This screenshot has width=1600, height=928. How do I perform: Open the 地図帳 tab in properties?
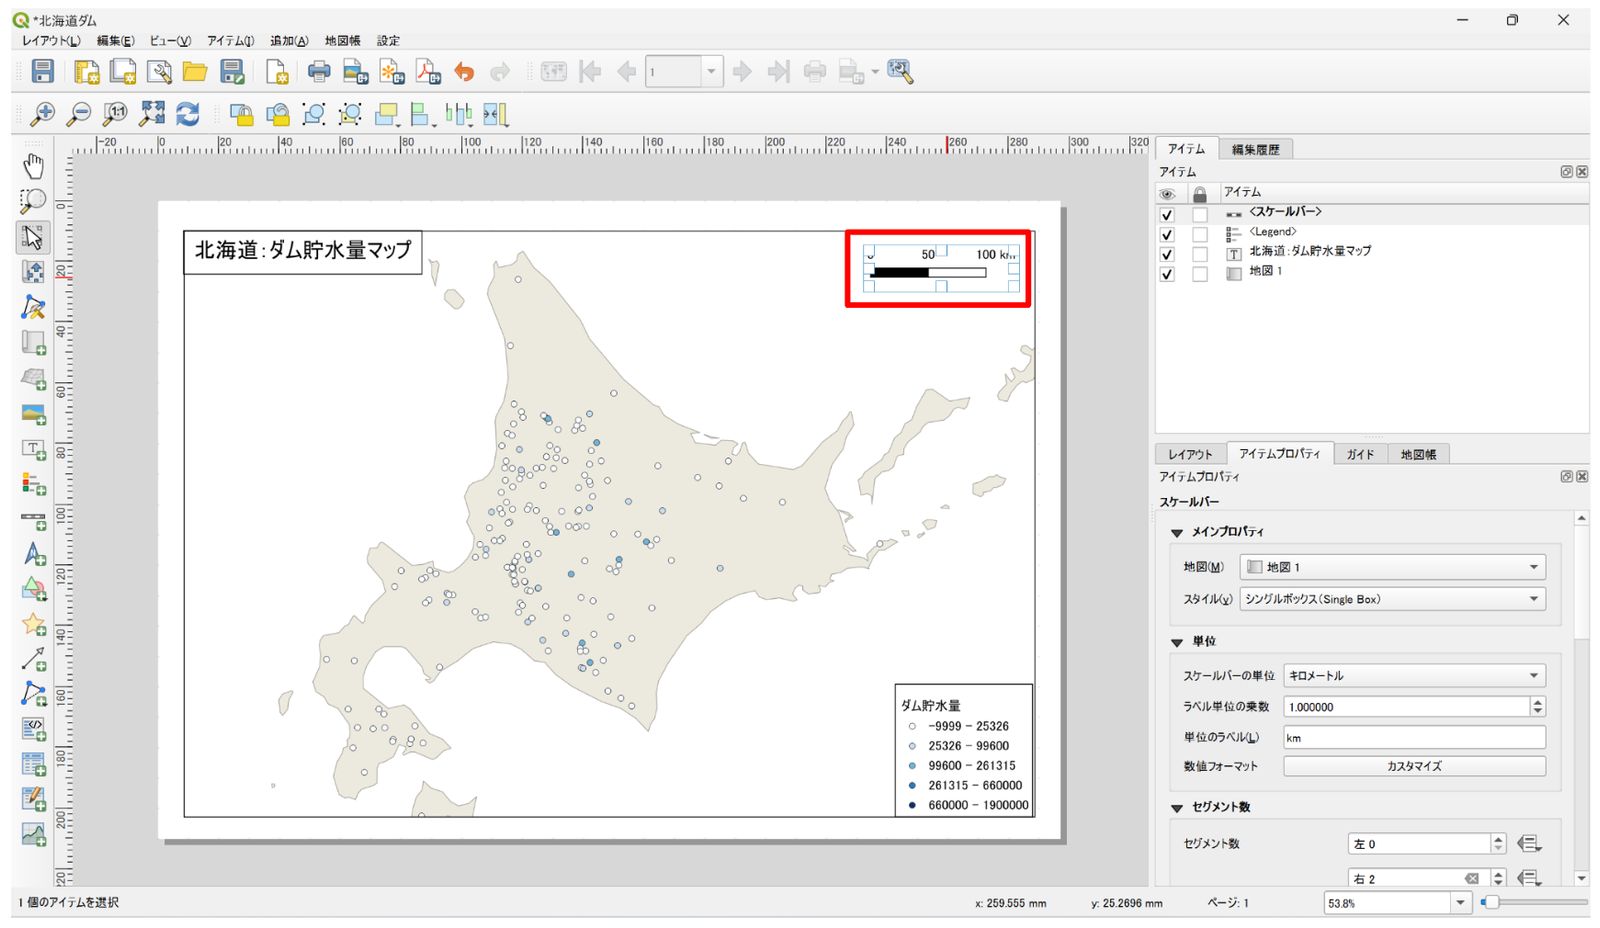[1418, 454]
